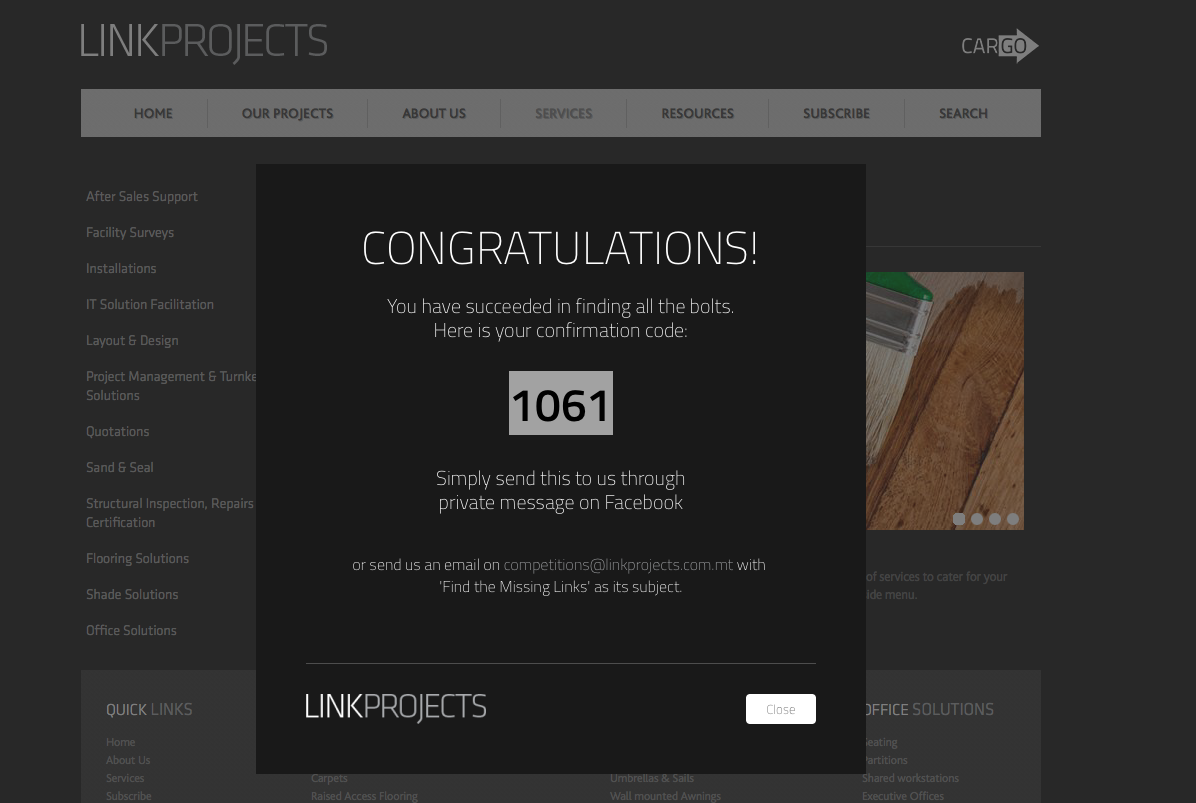1196x803 pixels.
Task: Open Structural Inspection, Repairs Certification
Action: tap(170, 512)
